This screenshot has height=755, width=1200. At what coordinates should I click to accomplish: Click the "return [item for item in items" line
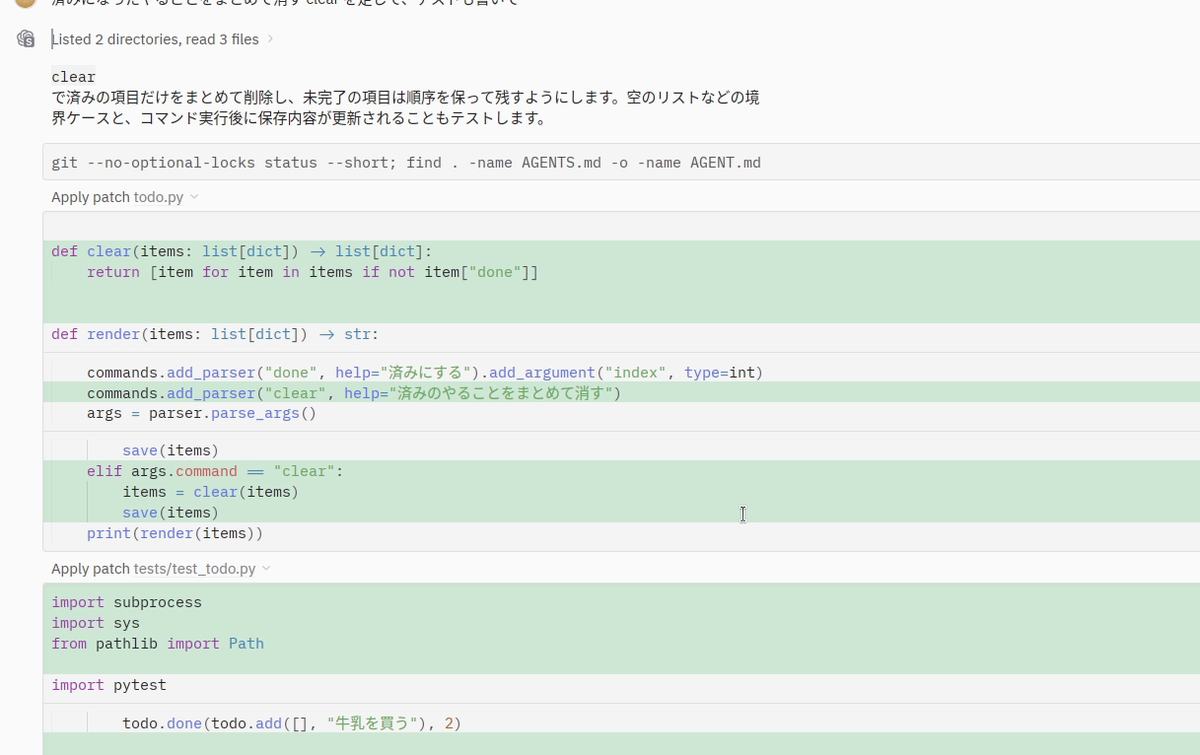312,272
